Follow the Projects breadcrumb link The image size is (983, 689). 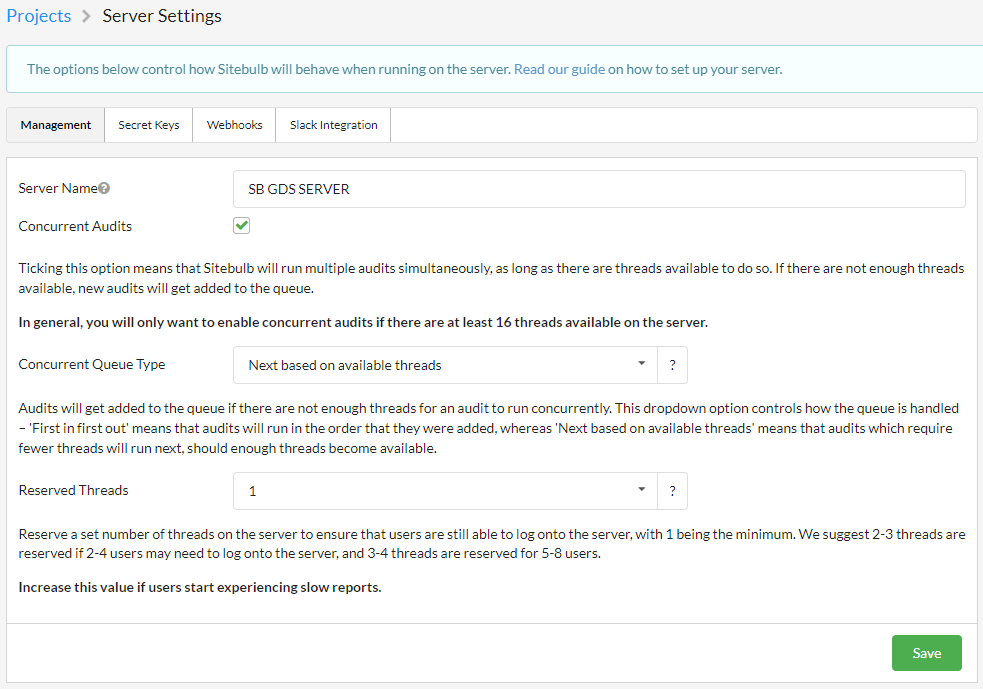tap(39, 16)
